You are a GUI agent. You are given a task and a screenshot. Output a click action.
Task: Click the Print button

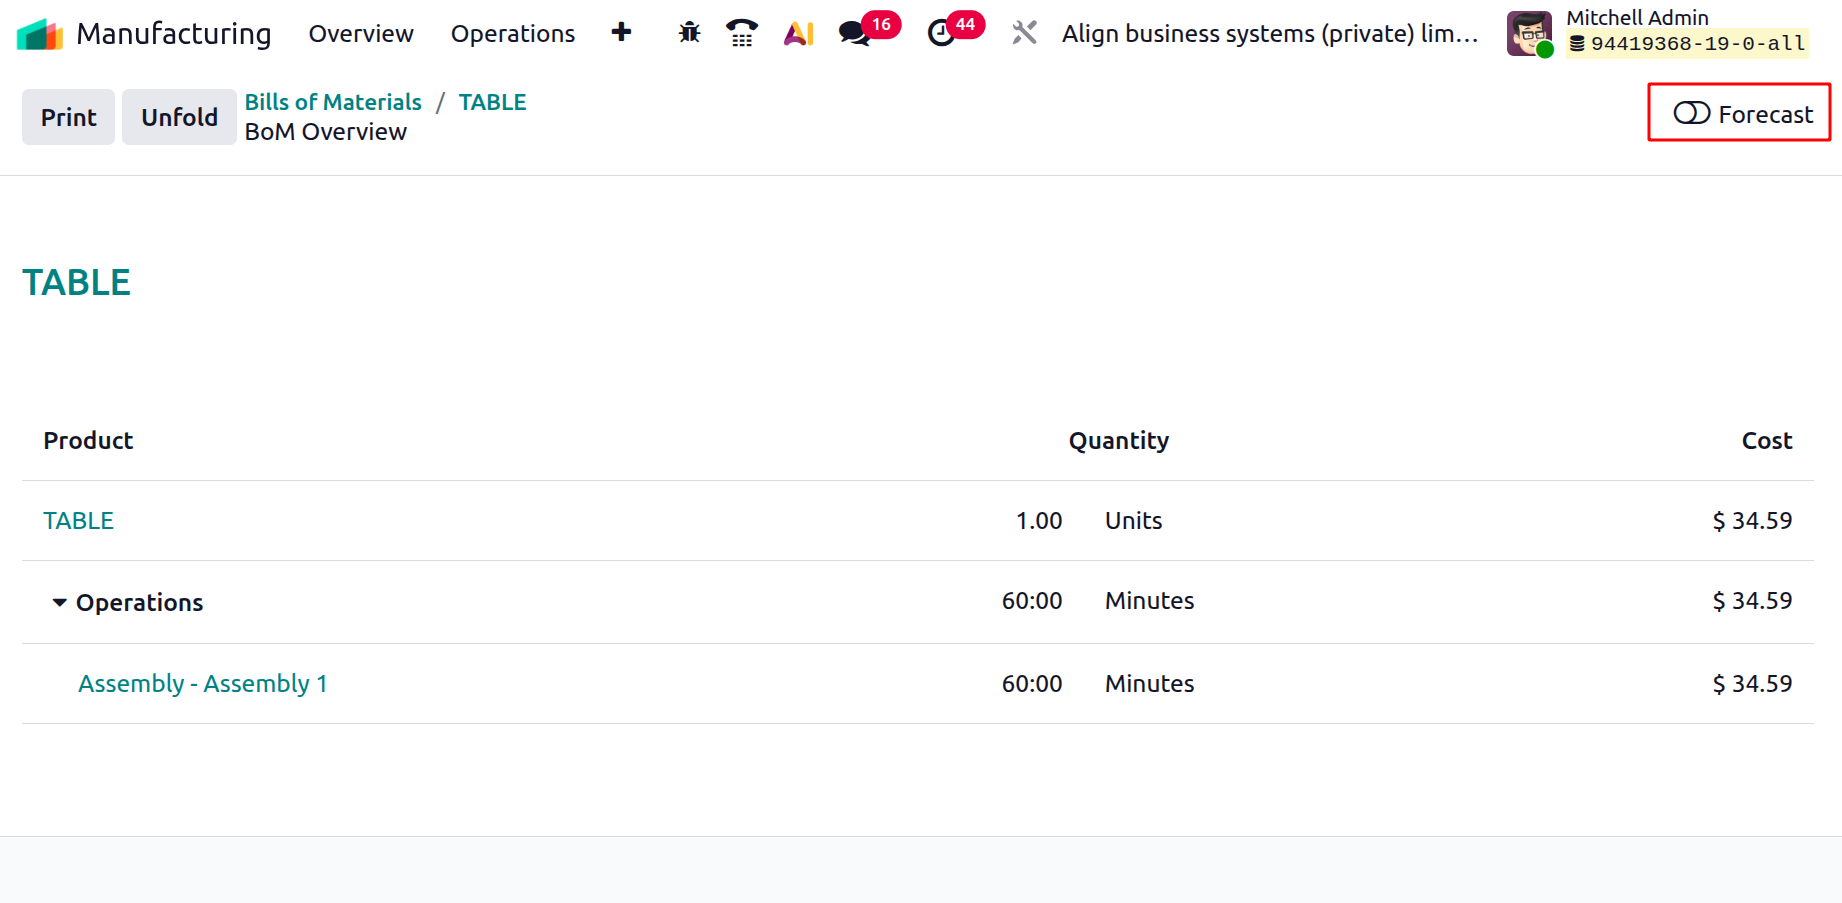point(68,117)
